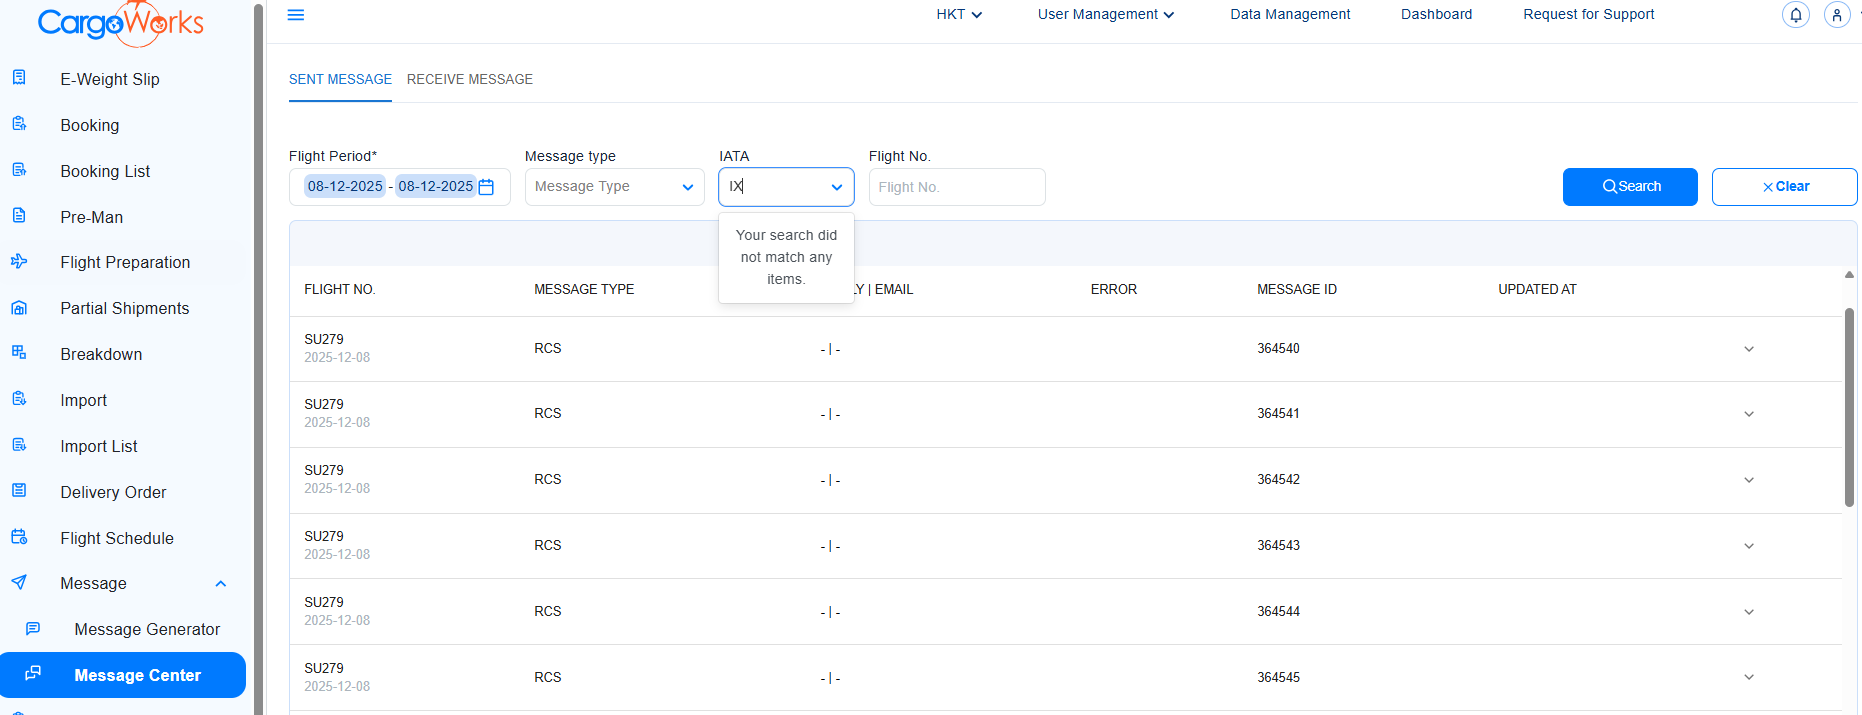The width and height of the screenshot is (1862, 715).
Task: Click the Message Generator chat icon
Action: (x=33, y=629)
